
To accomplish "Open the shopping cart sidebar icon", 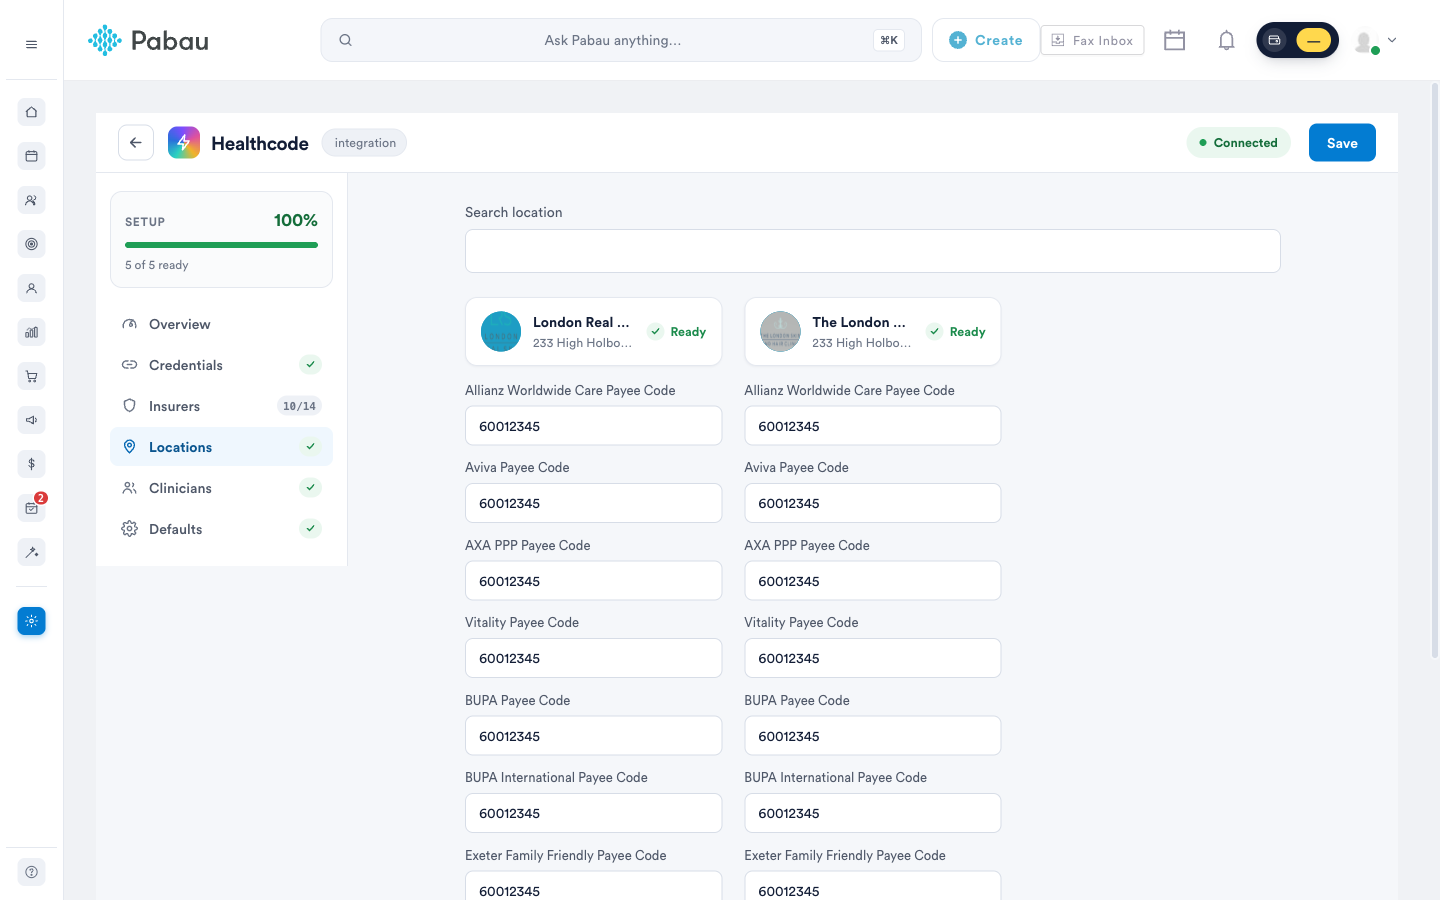I will 31,376.
